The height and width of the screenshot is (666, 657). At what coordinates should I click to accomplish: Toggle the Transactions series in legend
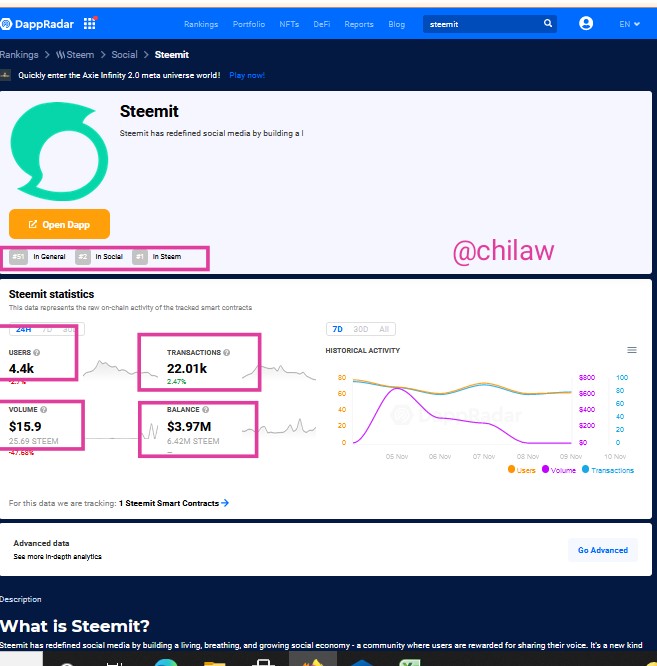pyautogui.click(x=607, y=470)
